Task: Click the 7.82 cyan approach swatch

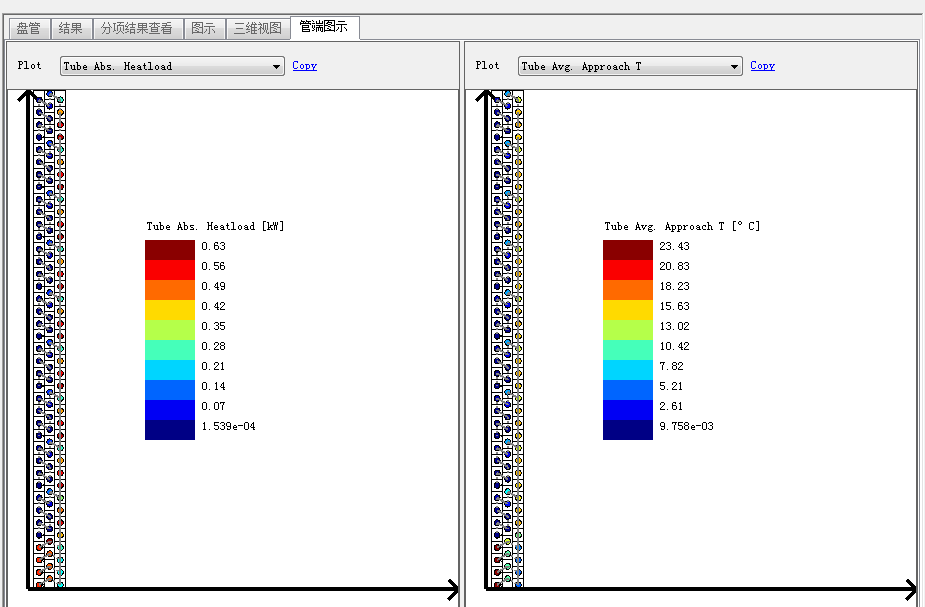Action: click(628, 370)
